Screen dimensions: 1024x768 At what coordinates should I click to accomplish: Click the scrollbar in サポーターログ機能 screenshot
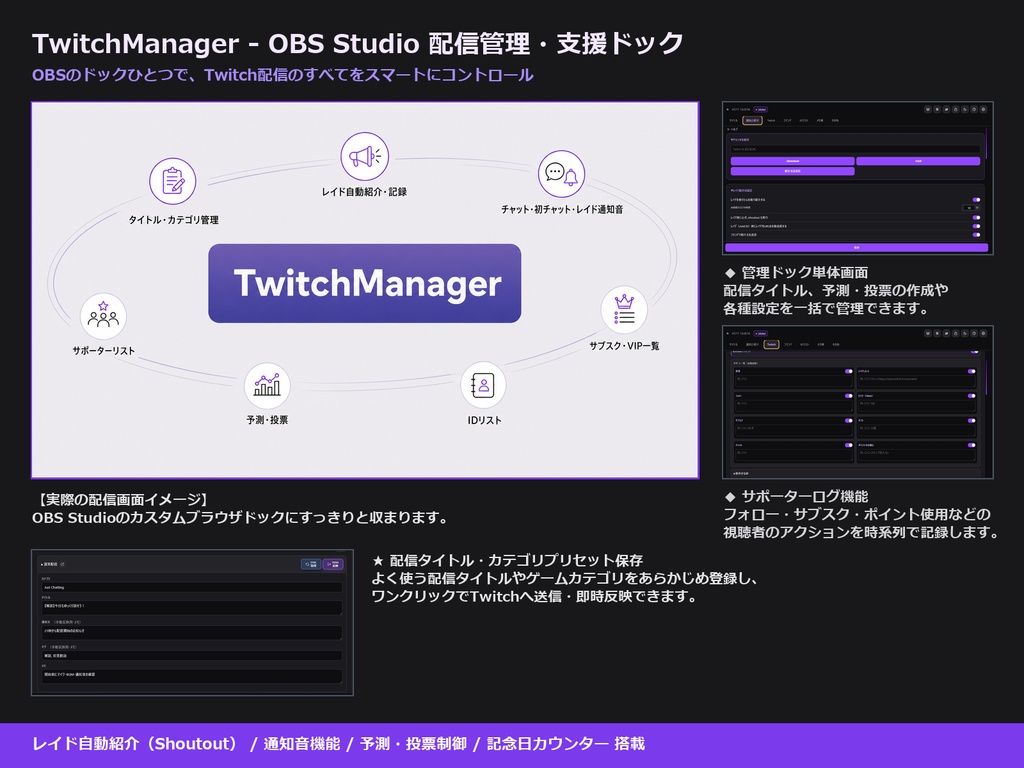(987, 377)
